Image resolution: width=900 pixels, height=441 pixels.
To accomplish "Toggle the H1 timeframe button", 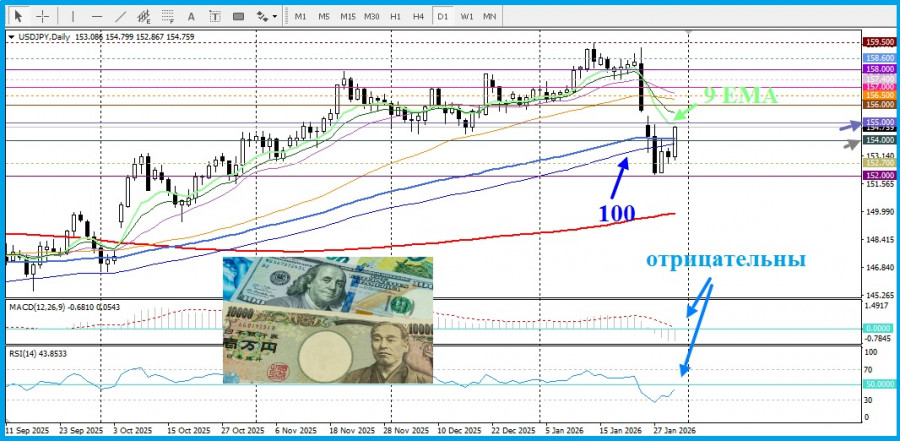I will [x=396, y=16].
